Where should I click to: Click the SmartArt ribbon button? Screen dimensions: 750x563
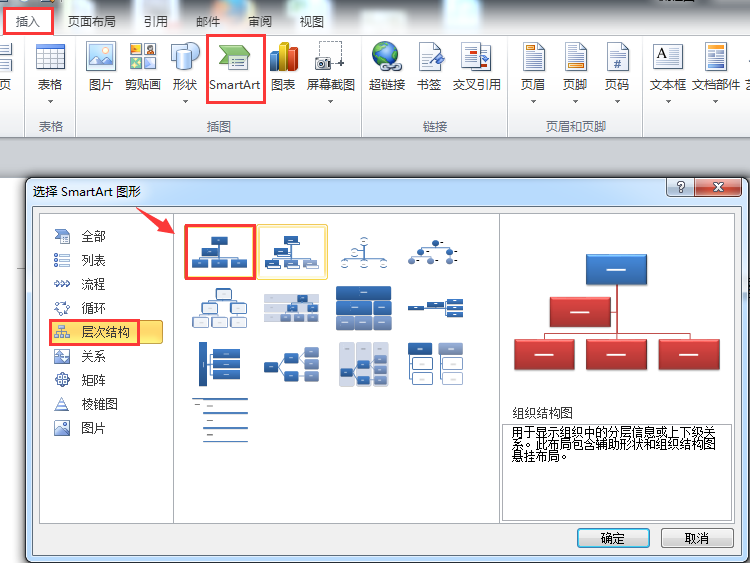pos(235,68)
